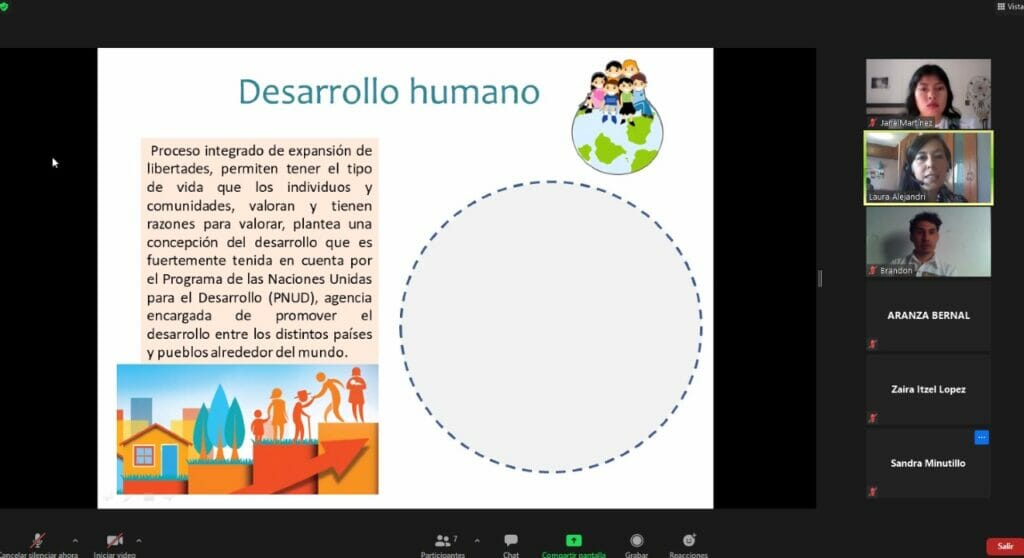The width and height of the screenshot is (1024, 558).
Task: Expand audio options arrow beside microphone
Action: click(75, 540)
